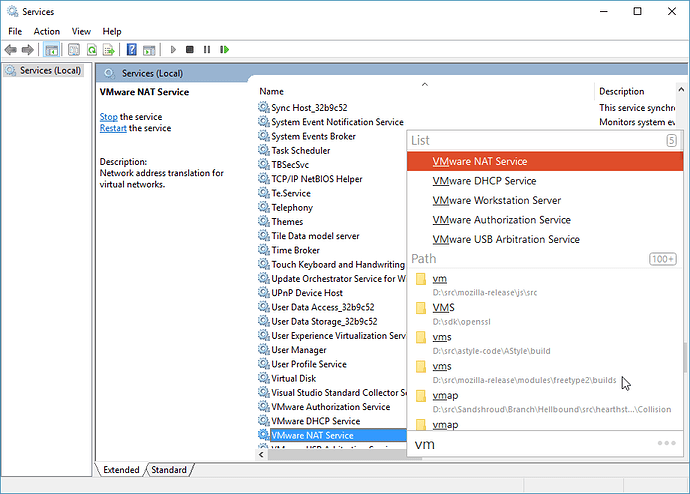Click folder icon of vms in AStyle\build
Viewport: 690px width, 494px height.
point(421,337)
